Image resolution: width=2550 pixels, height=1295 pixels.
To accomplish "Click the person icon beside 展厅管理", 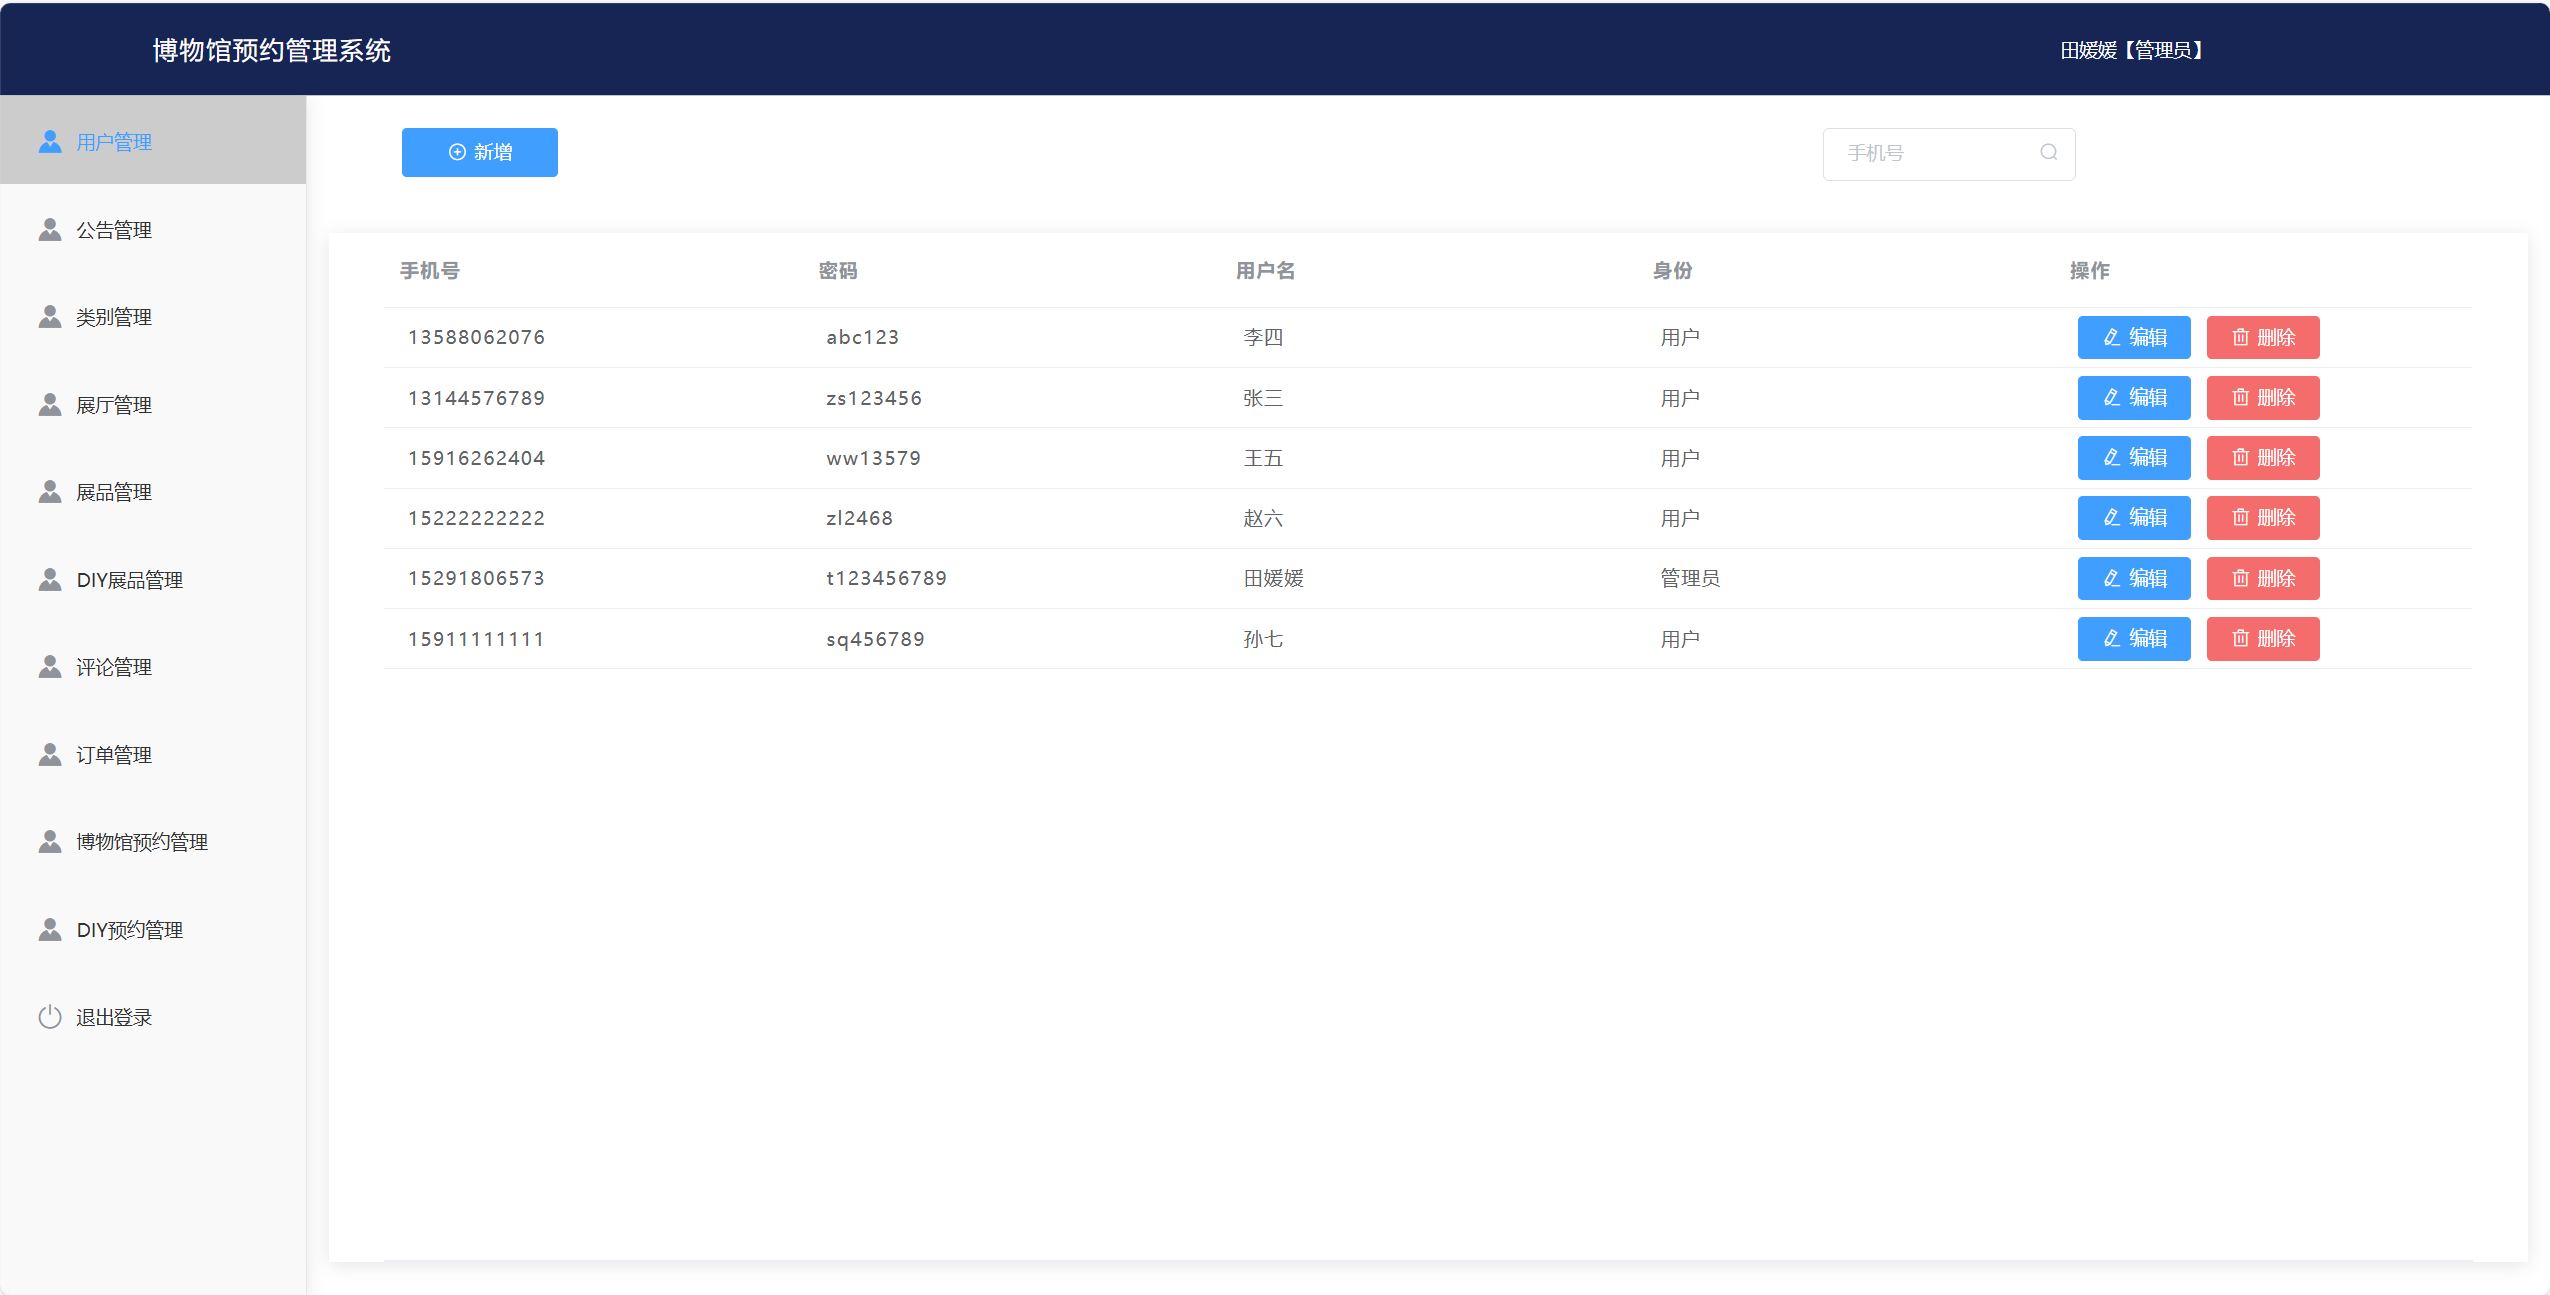I will (x=50, y=405).
